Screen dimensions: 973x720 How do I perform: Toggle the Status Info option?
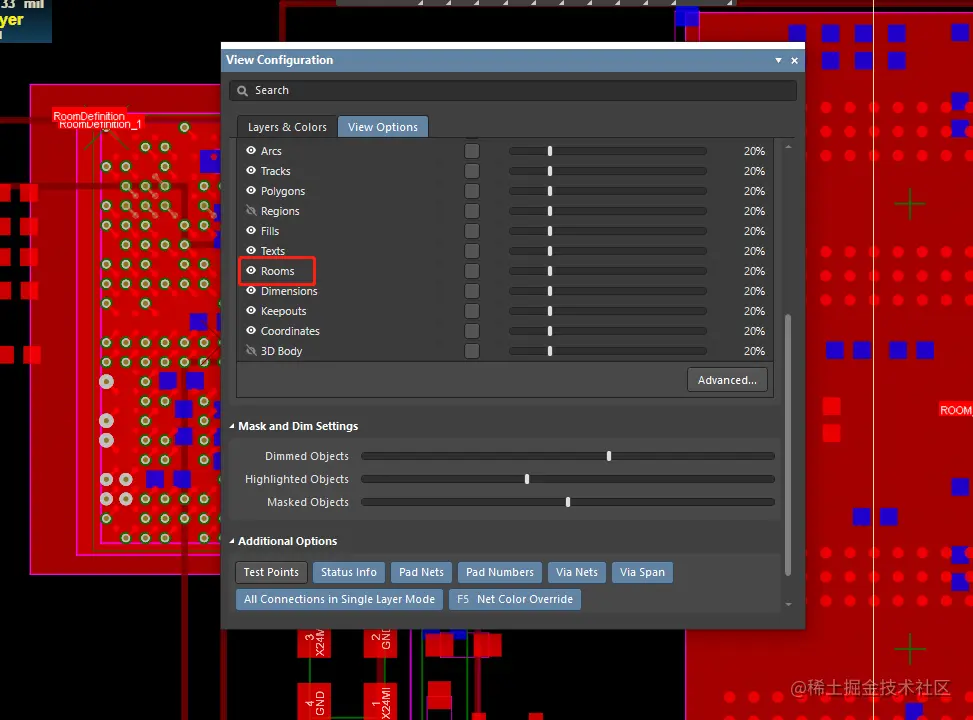(x=349, y=572)
